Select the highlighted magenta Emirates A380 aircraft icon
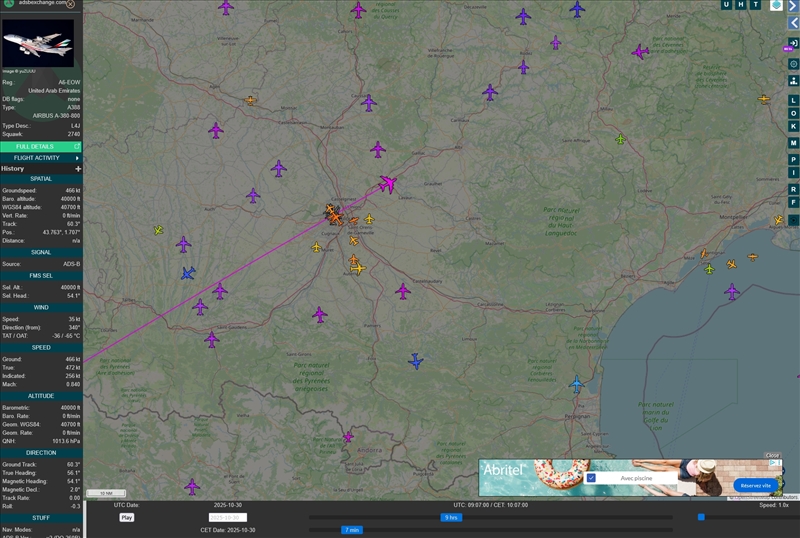The image size is (800, 538). click(388, 183)
